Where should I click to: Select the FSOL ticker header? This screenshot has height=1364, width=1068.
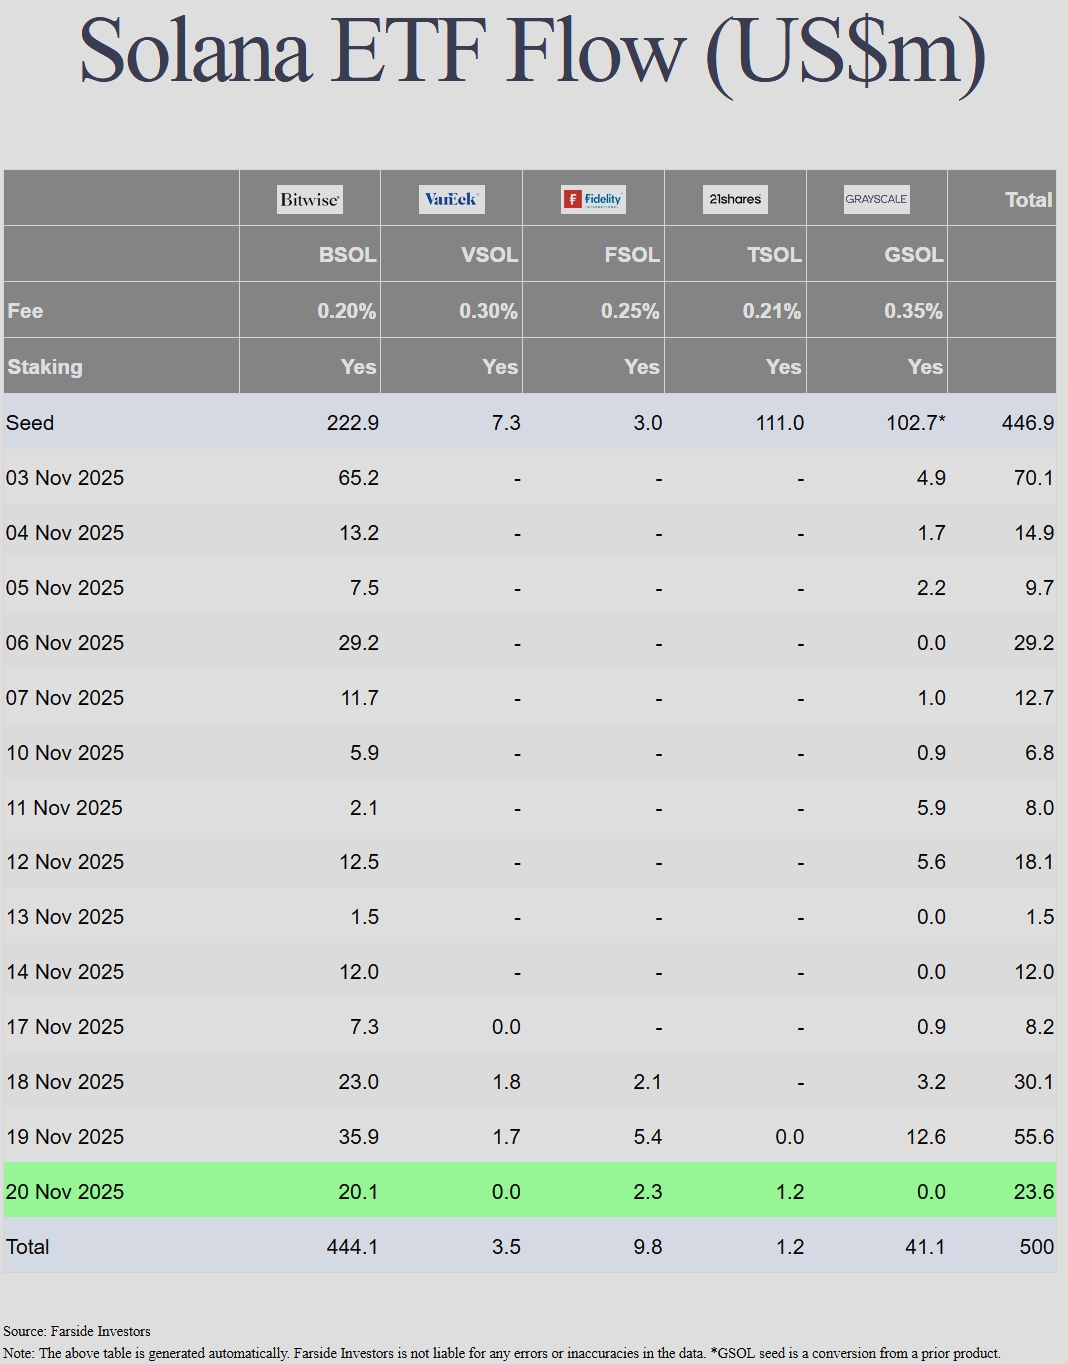(x=632, y=255)
